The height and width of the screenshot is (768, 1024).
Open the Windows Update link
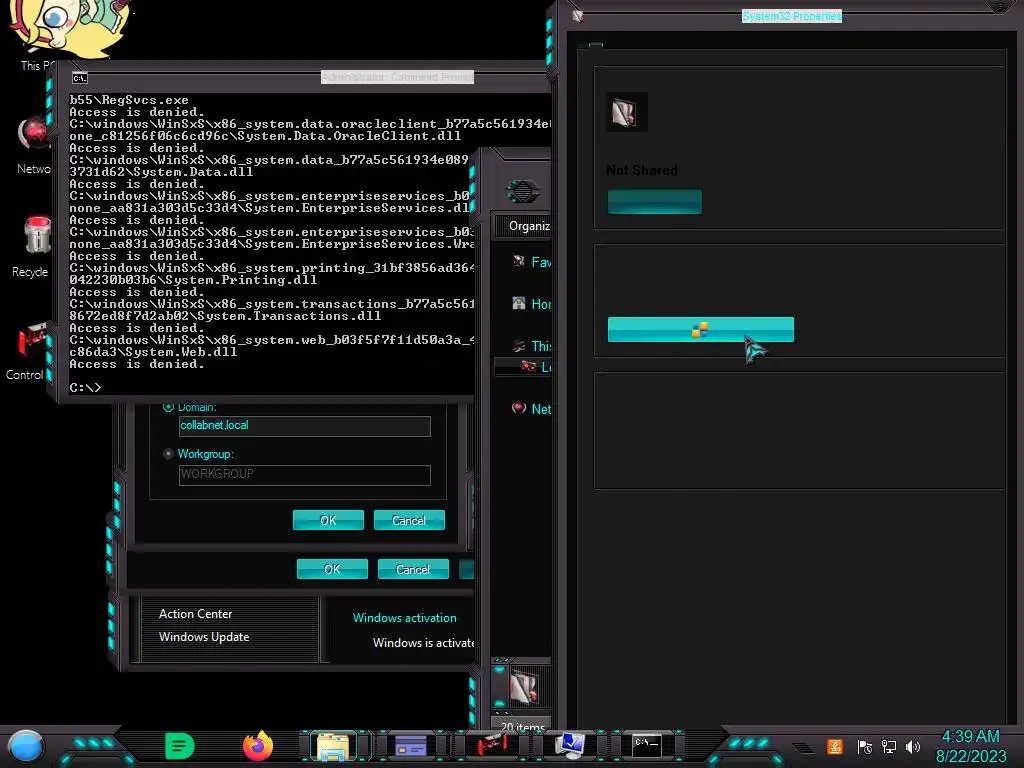coord(204,637)
